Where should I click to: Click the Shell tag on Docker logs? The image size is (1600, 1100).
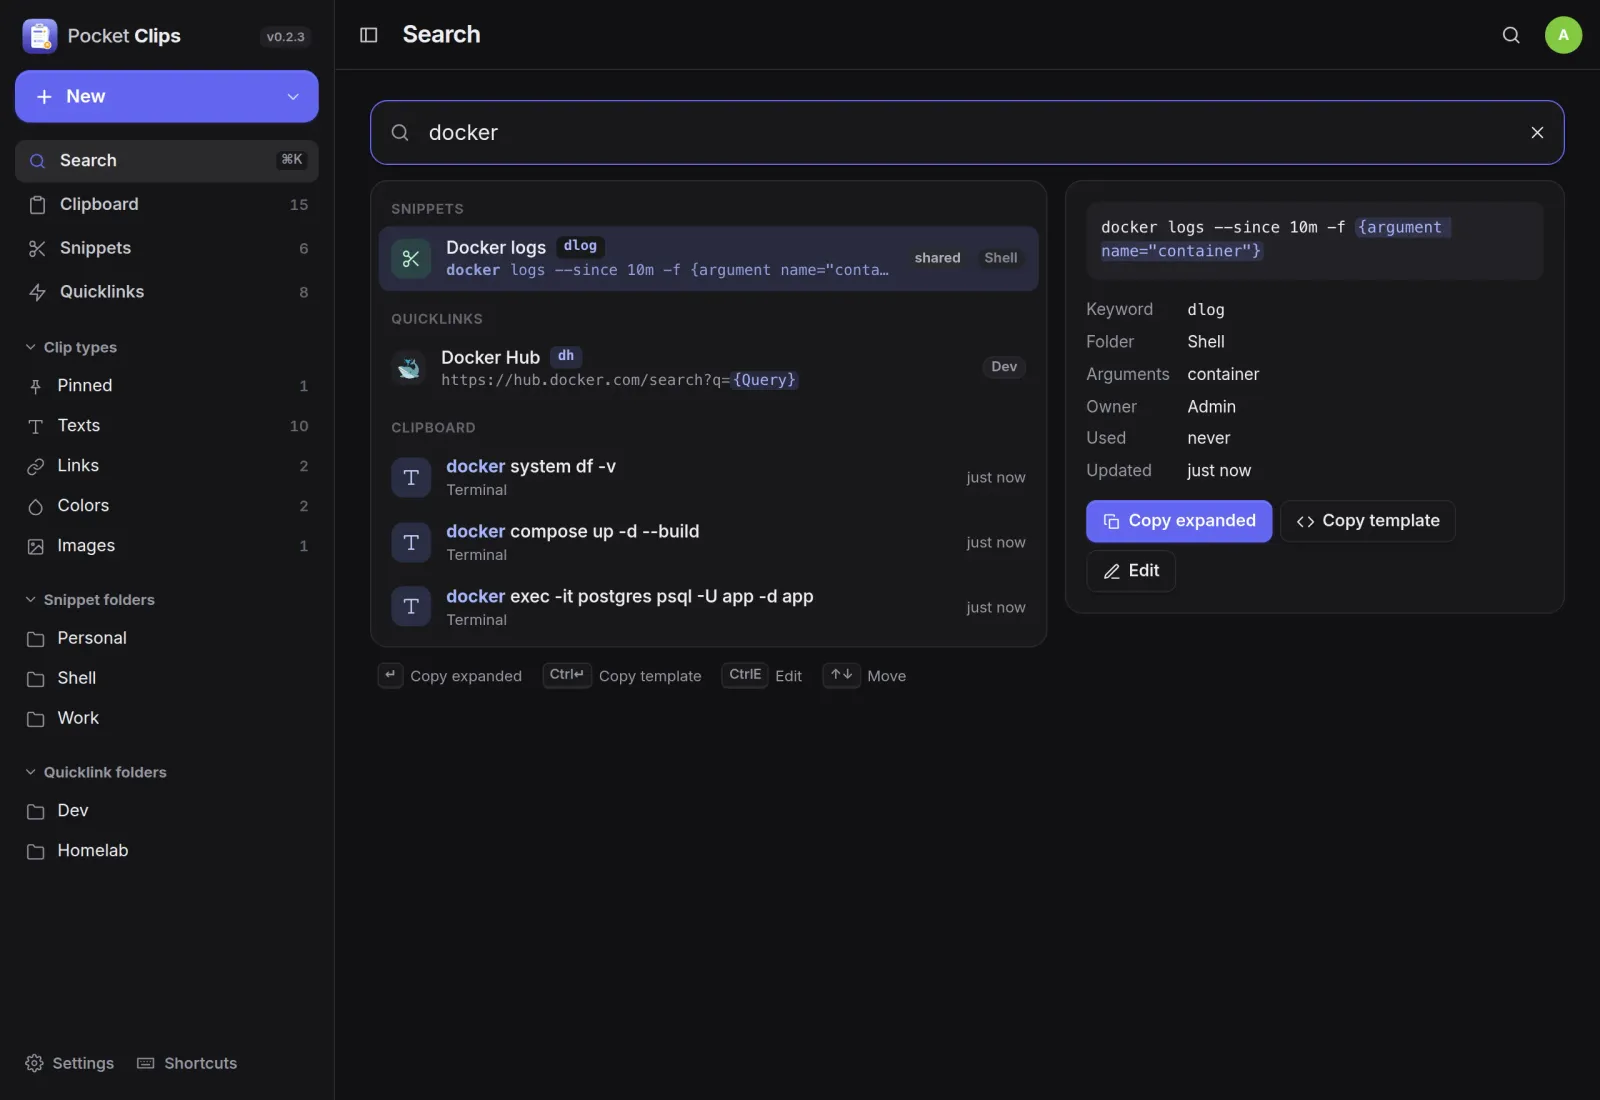click(x=1000, y=258)
